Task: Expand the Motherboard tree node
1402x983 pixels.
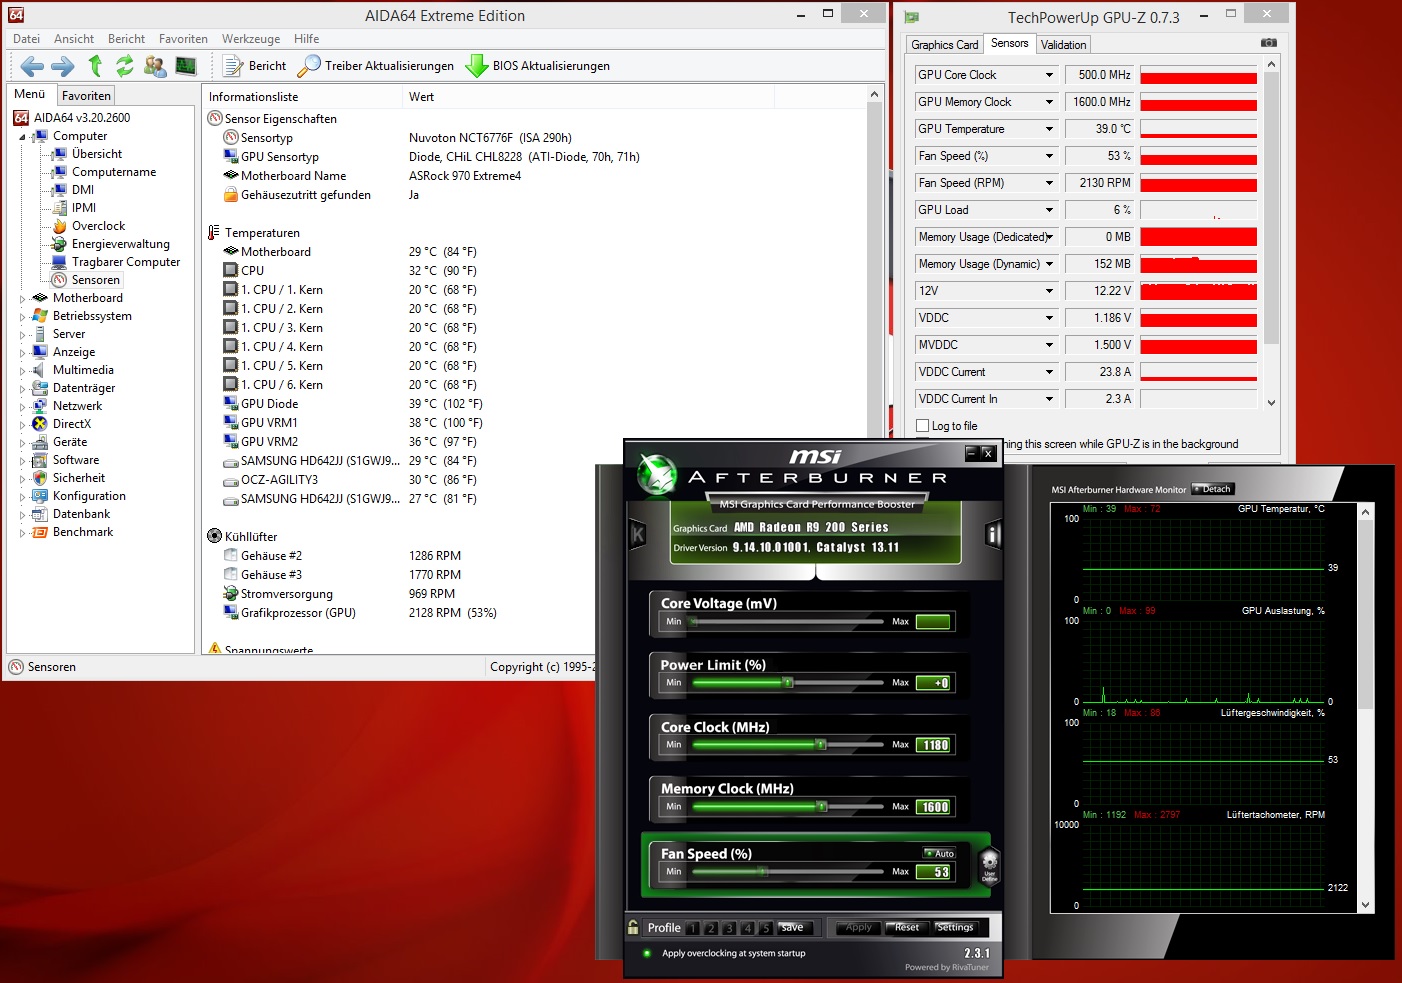Action: (x=22, y=298)
